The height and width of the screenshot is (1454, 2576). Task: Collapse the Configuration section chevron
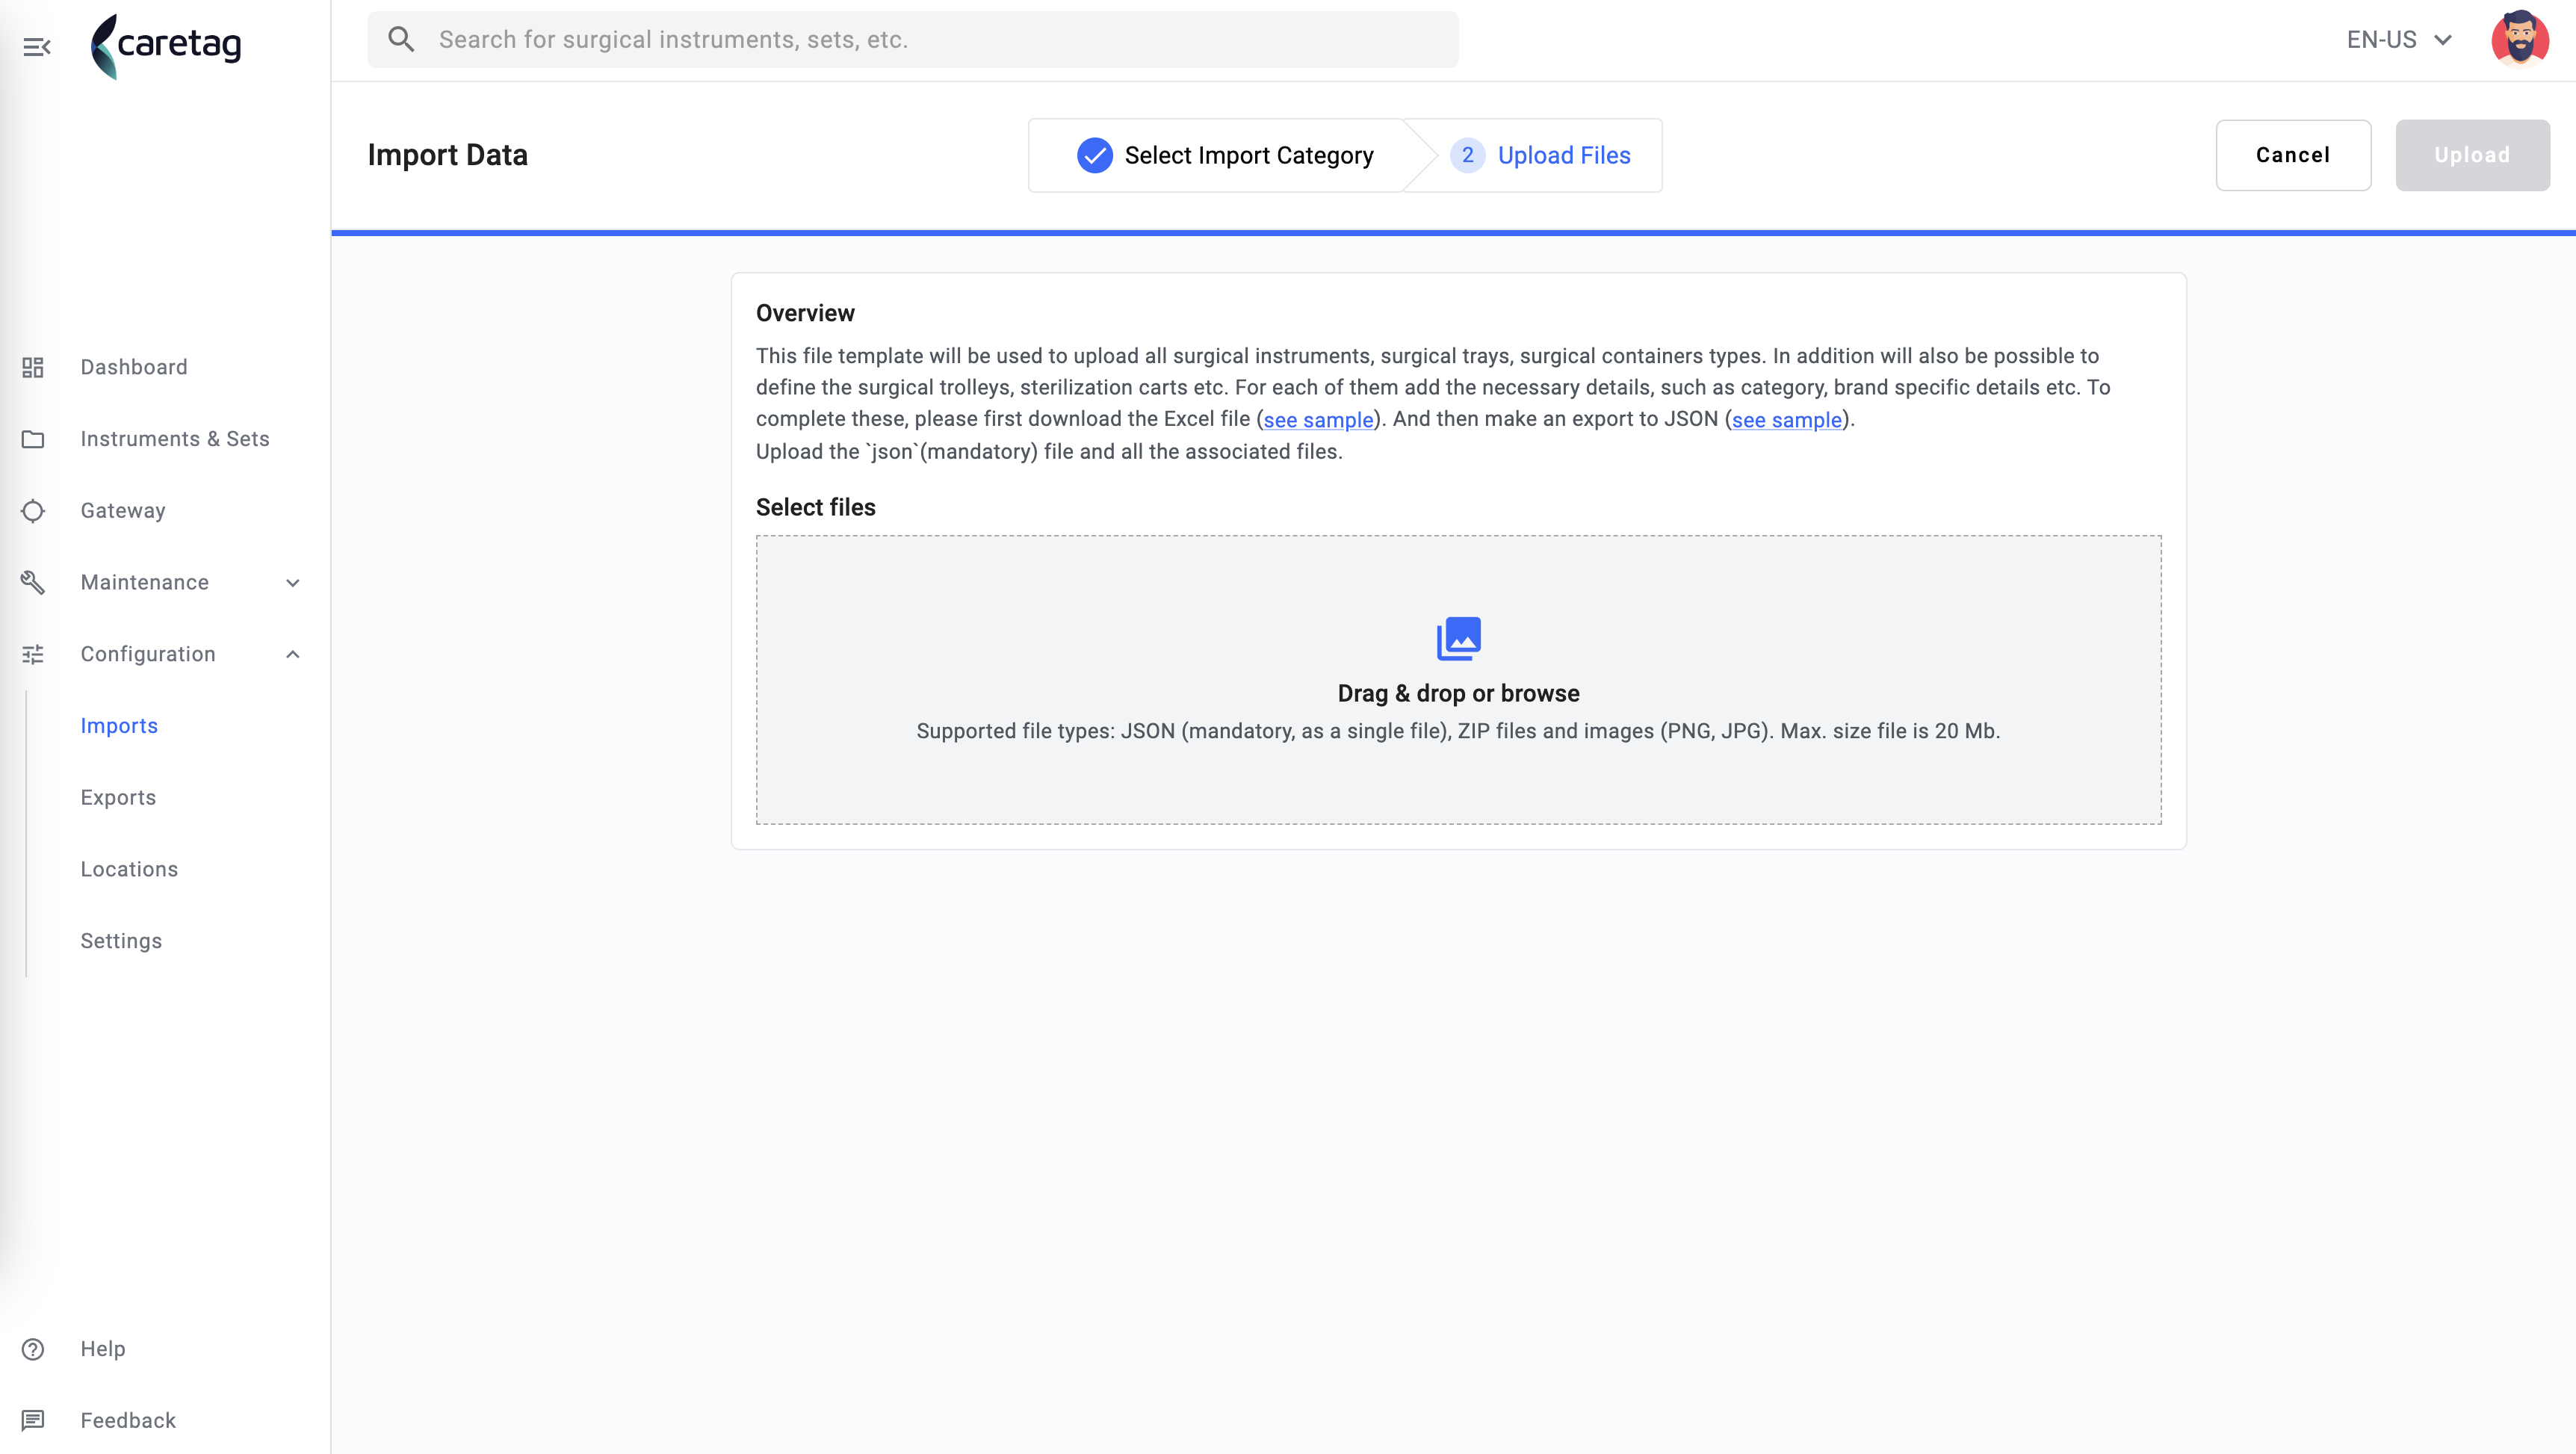(x=293, y=654)
